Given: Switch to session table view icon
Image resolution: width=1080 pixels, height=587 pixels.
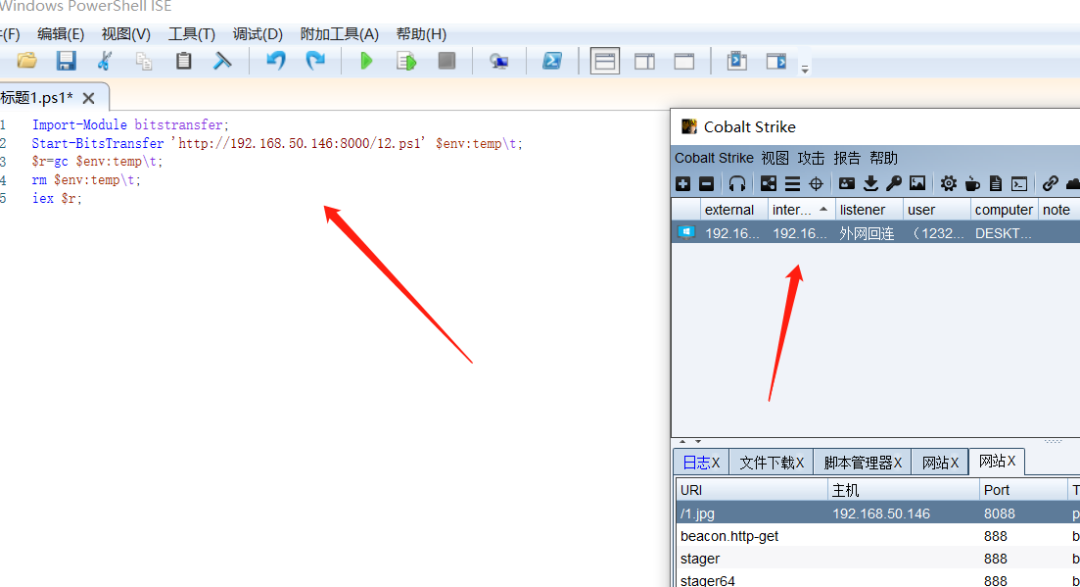Looking at the screenshot, I should pos(792,183).
